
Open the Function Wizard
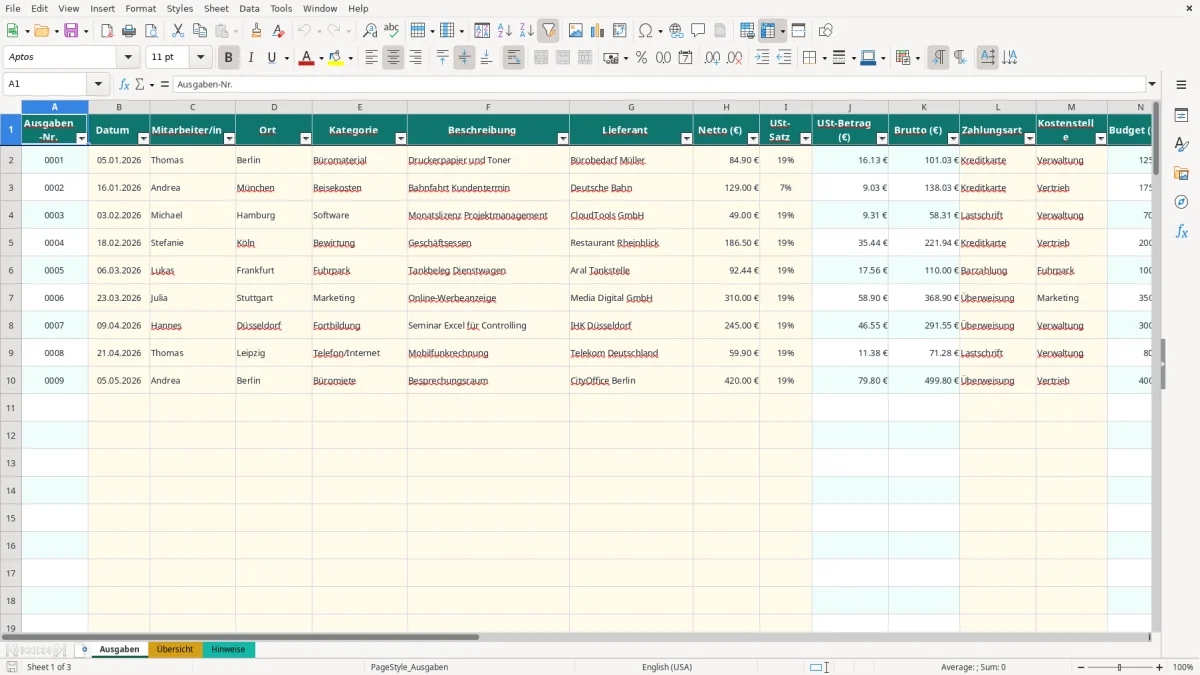125,85
